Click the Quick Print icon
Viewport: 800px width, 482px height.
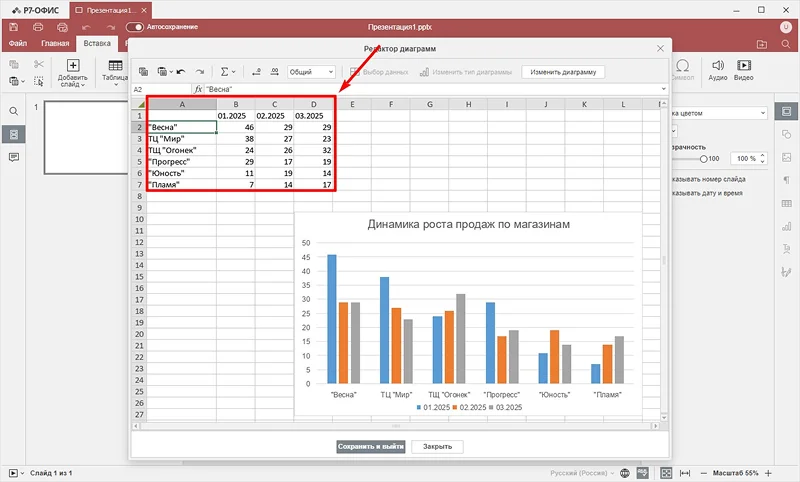62,27
